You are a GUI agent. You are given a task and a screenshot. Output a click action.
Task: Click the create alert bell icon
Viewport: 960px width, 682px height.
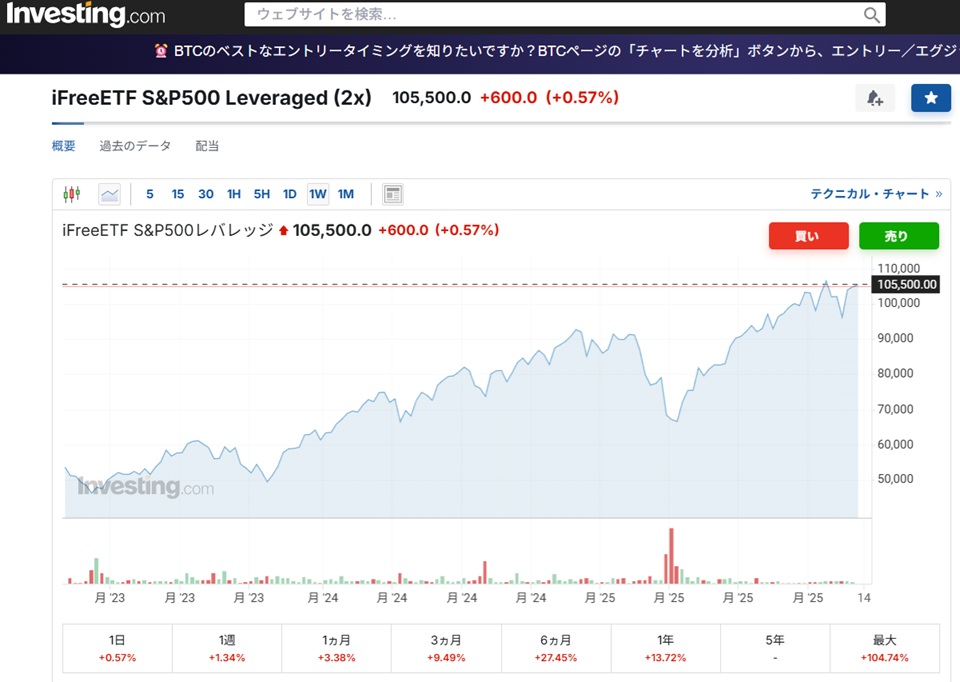click(875, 98)
